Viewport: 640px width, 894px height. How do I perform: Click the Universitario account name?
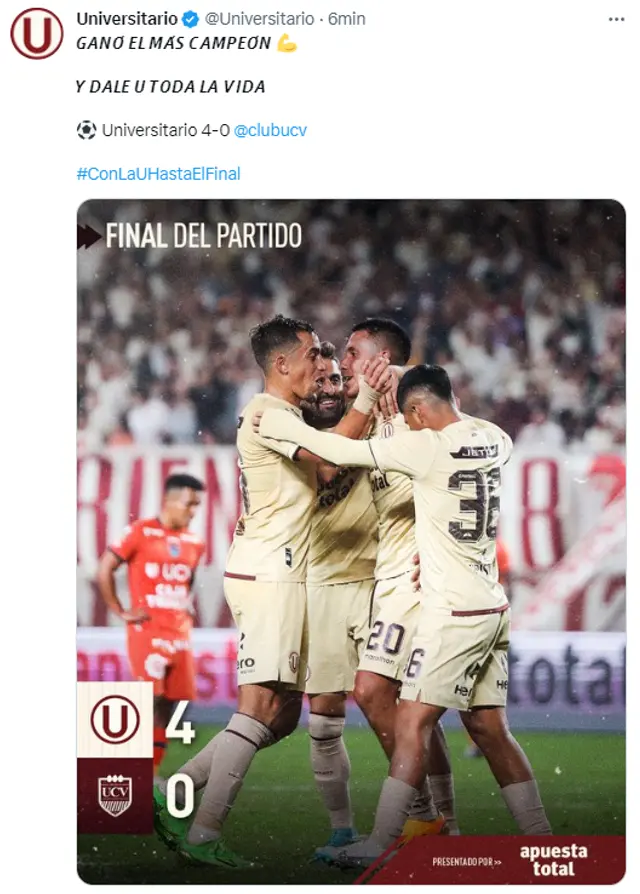[x=127, y=19]
